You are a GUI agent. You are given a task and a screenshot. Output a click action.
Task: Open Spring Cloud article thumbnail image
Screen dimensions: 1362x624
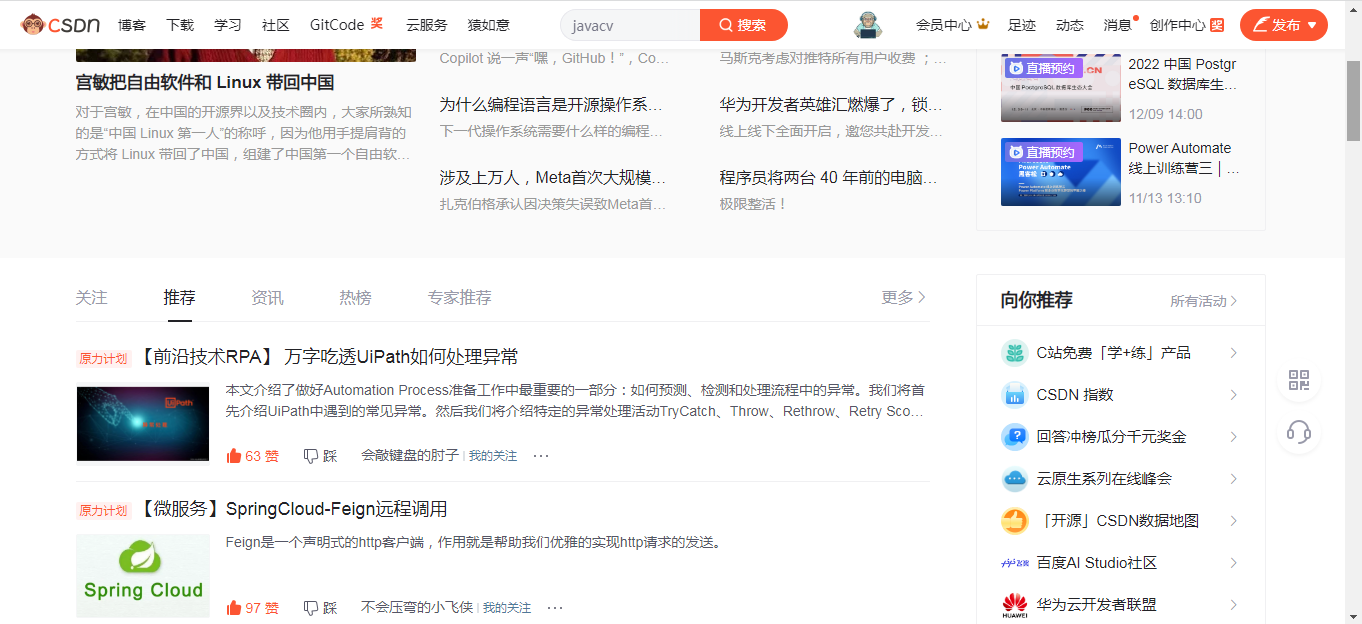[x=143, y=575]
